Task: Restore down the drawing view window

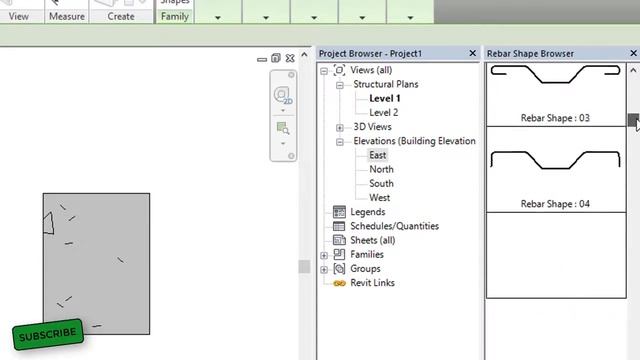Action: (x=276, y=58)
